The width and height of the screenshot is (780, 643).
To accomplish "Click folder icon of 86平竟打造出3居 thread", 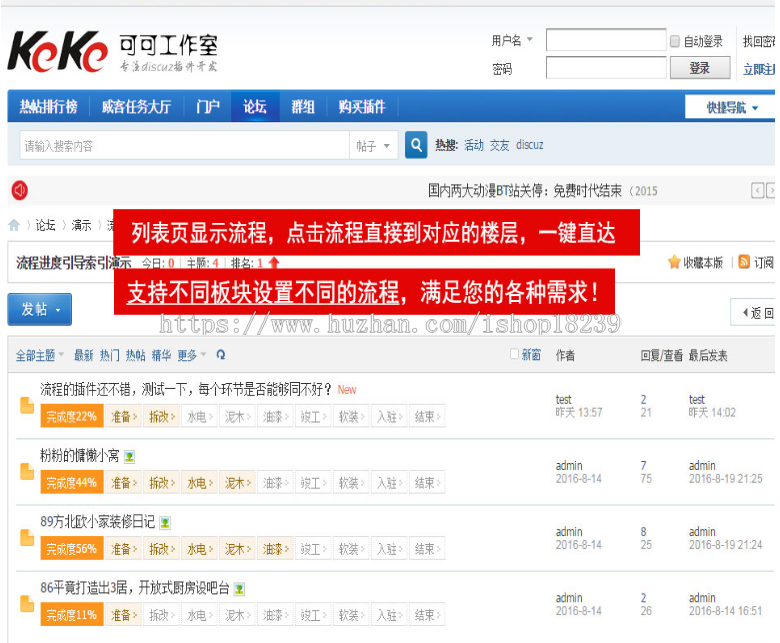I will (x=27, y=604).
